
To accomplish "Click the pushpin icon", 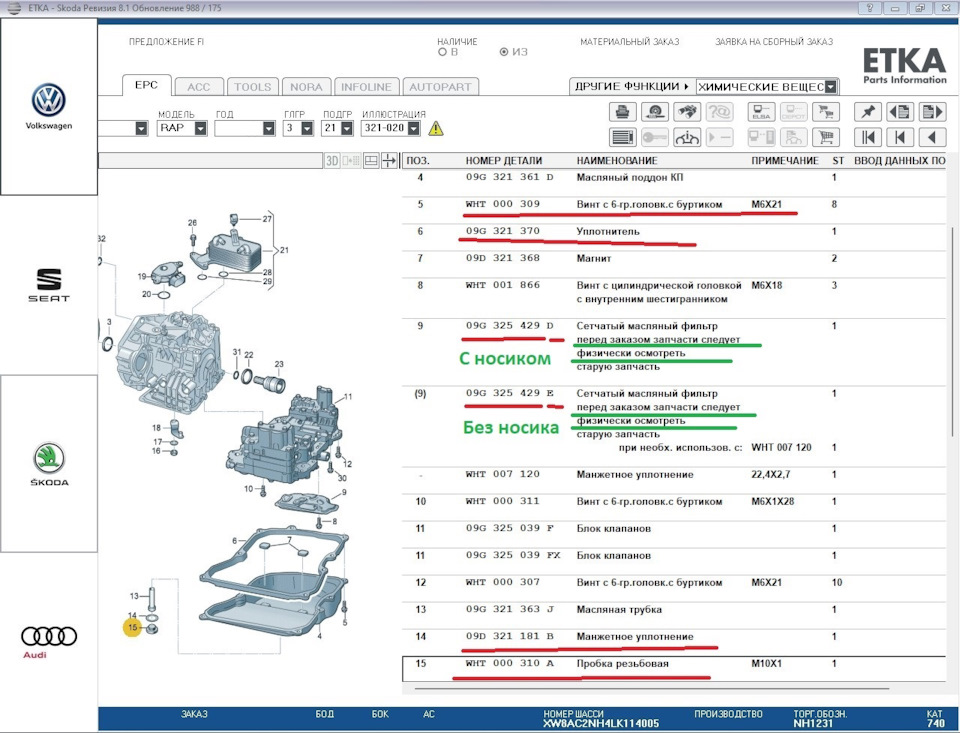I will [x=867, y=112].
